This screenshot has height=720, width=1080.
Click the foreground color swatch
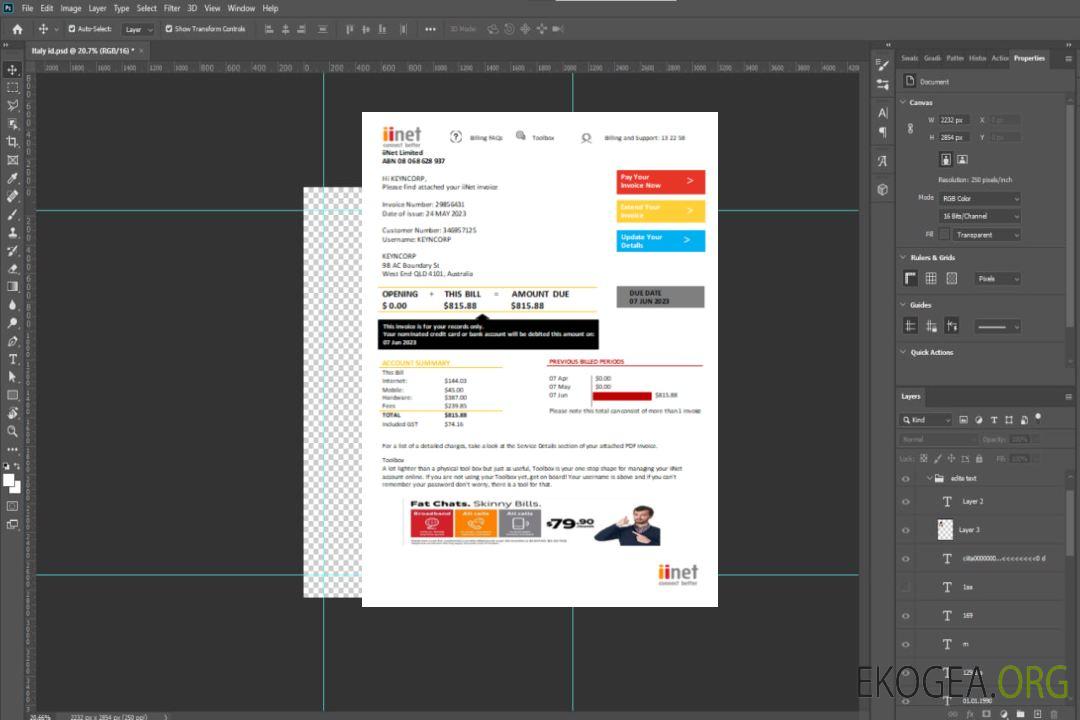click(x=10, y=481)
